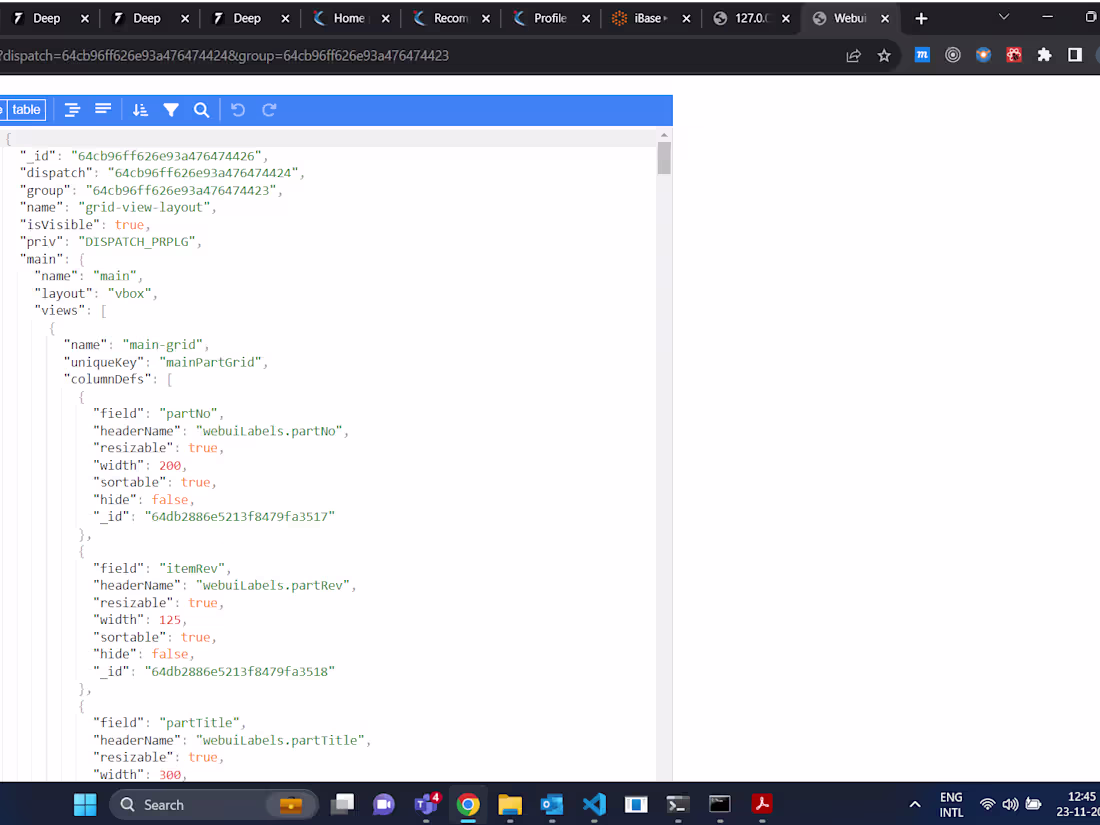Expand hidden icons in the system tray

914,804
